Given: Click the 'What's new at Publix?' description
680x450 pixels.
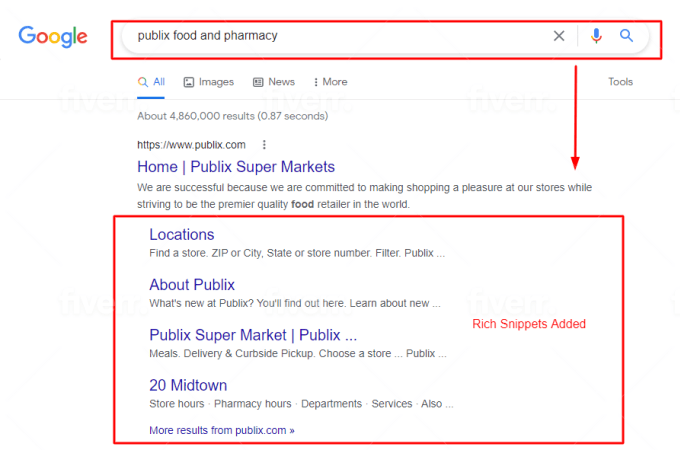Looking at the screenshot, I should (295, 303).
